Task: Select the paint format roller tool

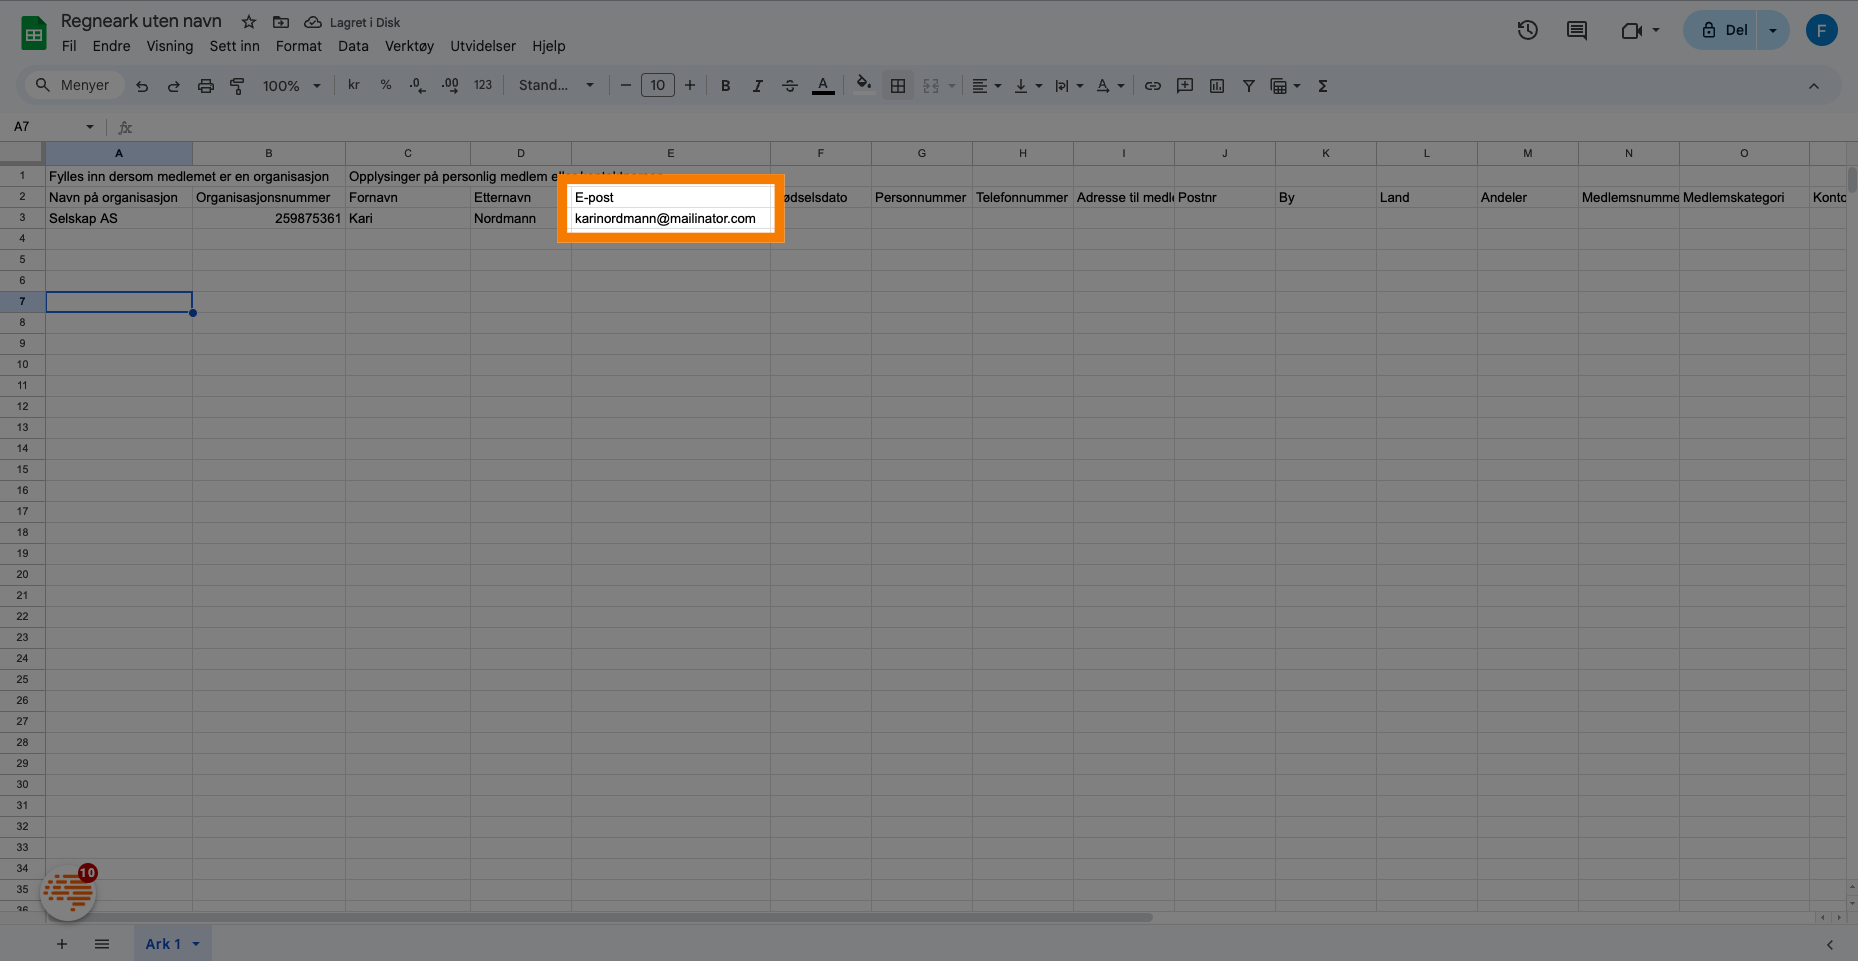Action: 237,86
